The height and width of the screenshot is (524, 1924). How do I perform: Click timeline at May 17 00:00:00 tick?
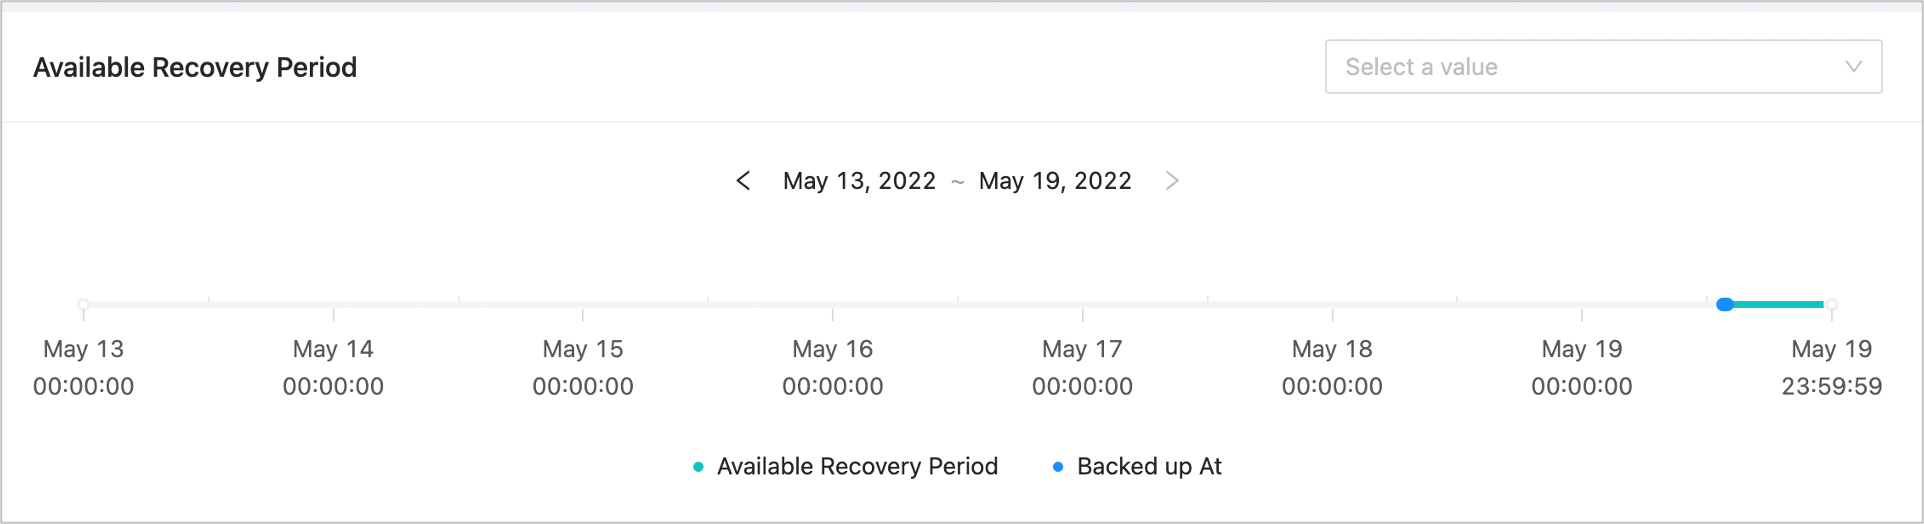[x=1083, y=304]
